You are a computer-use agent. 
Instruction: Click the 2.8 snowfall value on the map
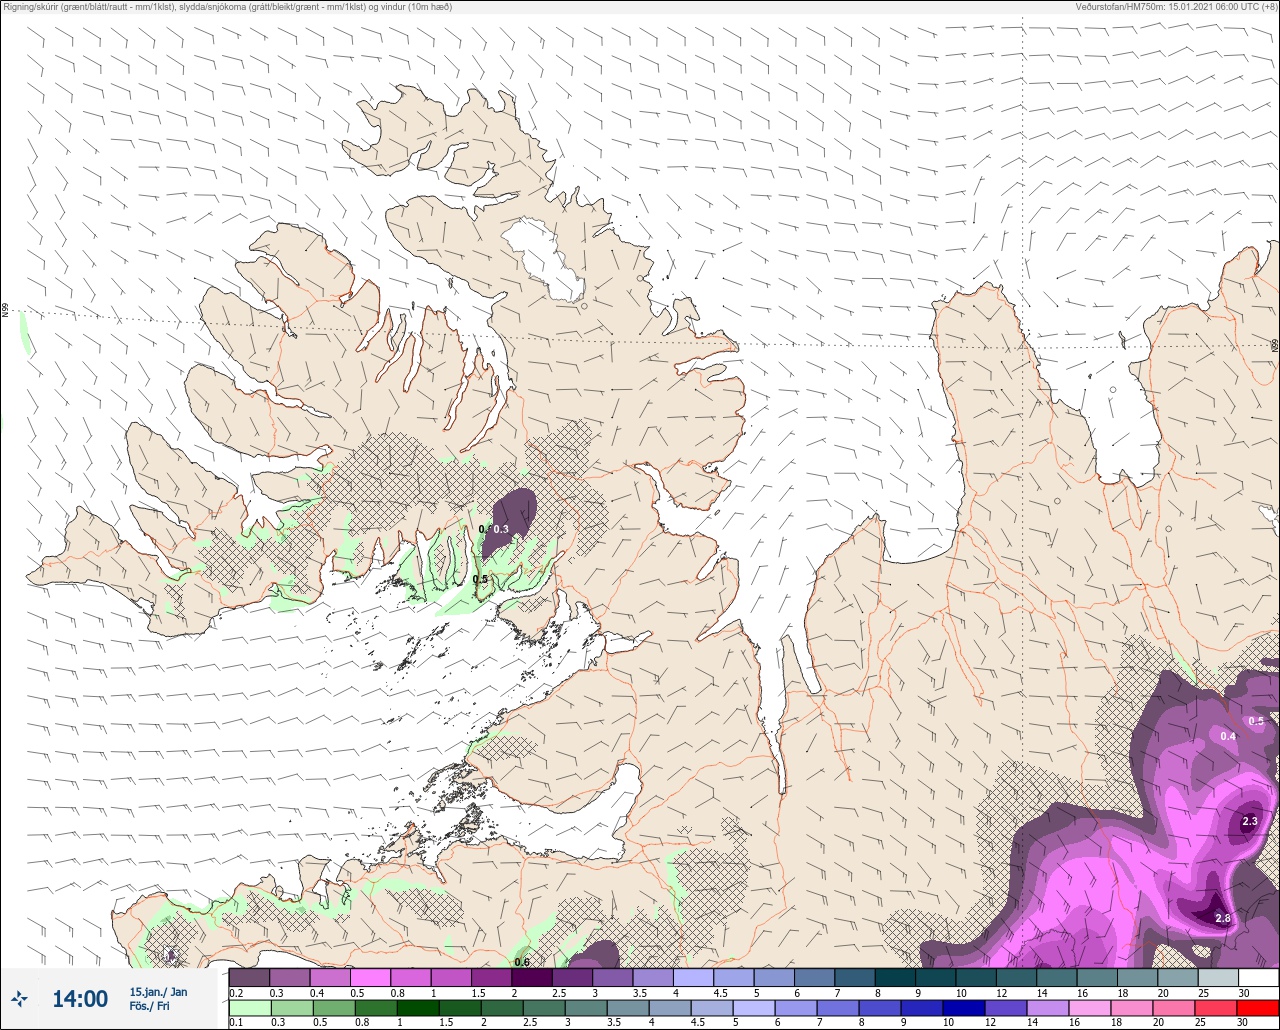point(1222,918)
